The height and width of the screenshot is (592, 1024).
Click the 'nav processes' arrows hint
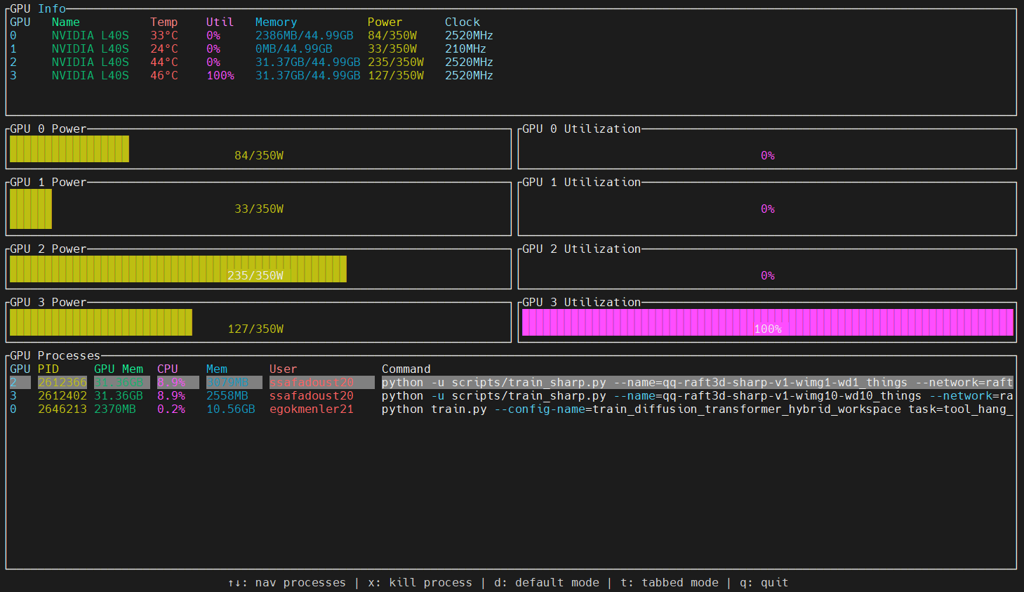tap(286, 582)
